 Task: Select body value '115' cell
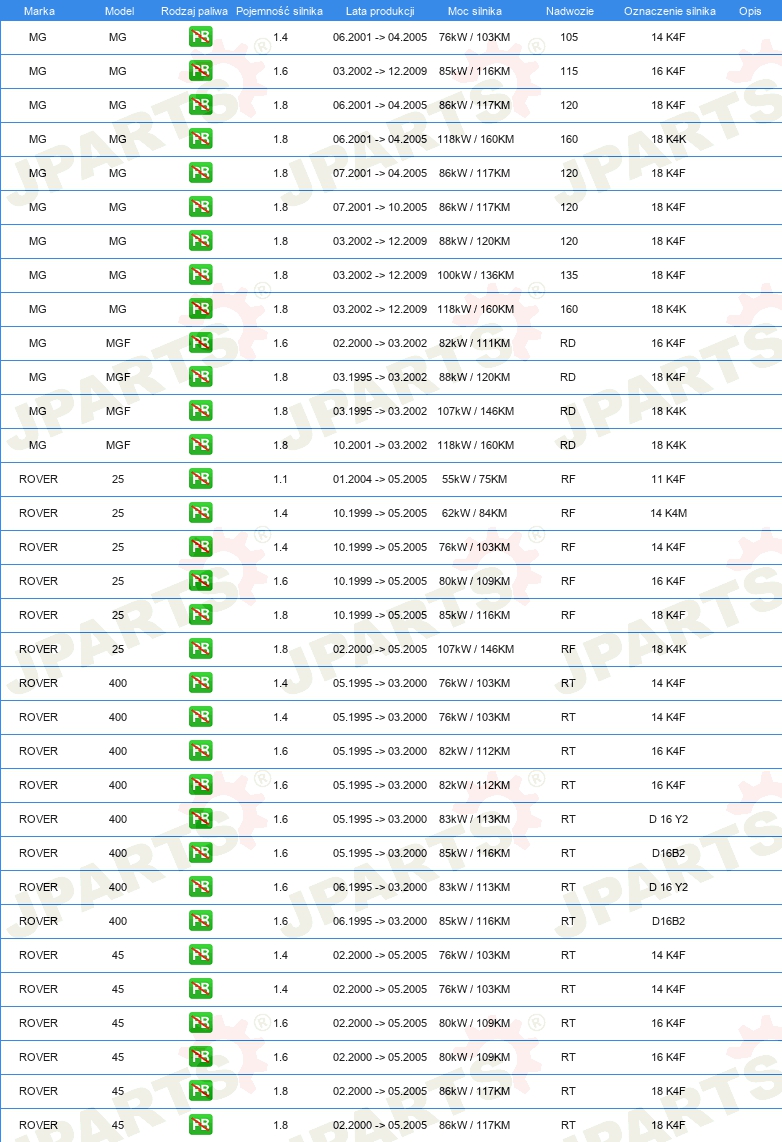coord(569,71)
